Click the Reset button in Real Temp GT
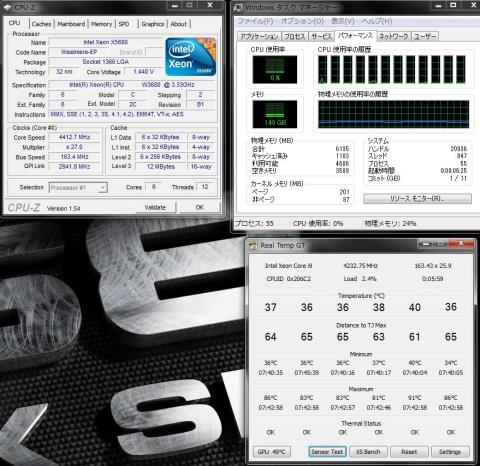This screenshot has width=480, height=466. click(x=409, y=452)
